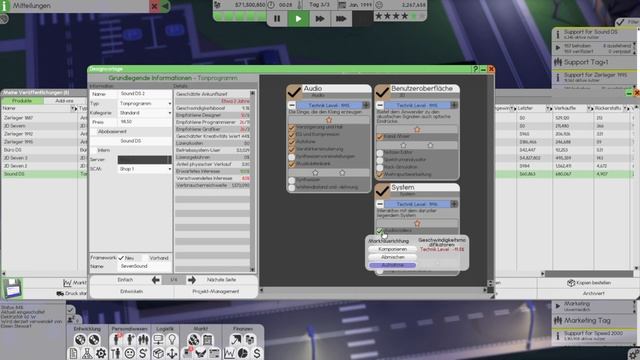This screenshot has height=360, width=640.
Task: Click the design canvas horizontal scrollbar
Action: click(x=373, y=290)
